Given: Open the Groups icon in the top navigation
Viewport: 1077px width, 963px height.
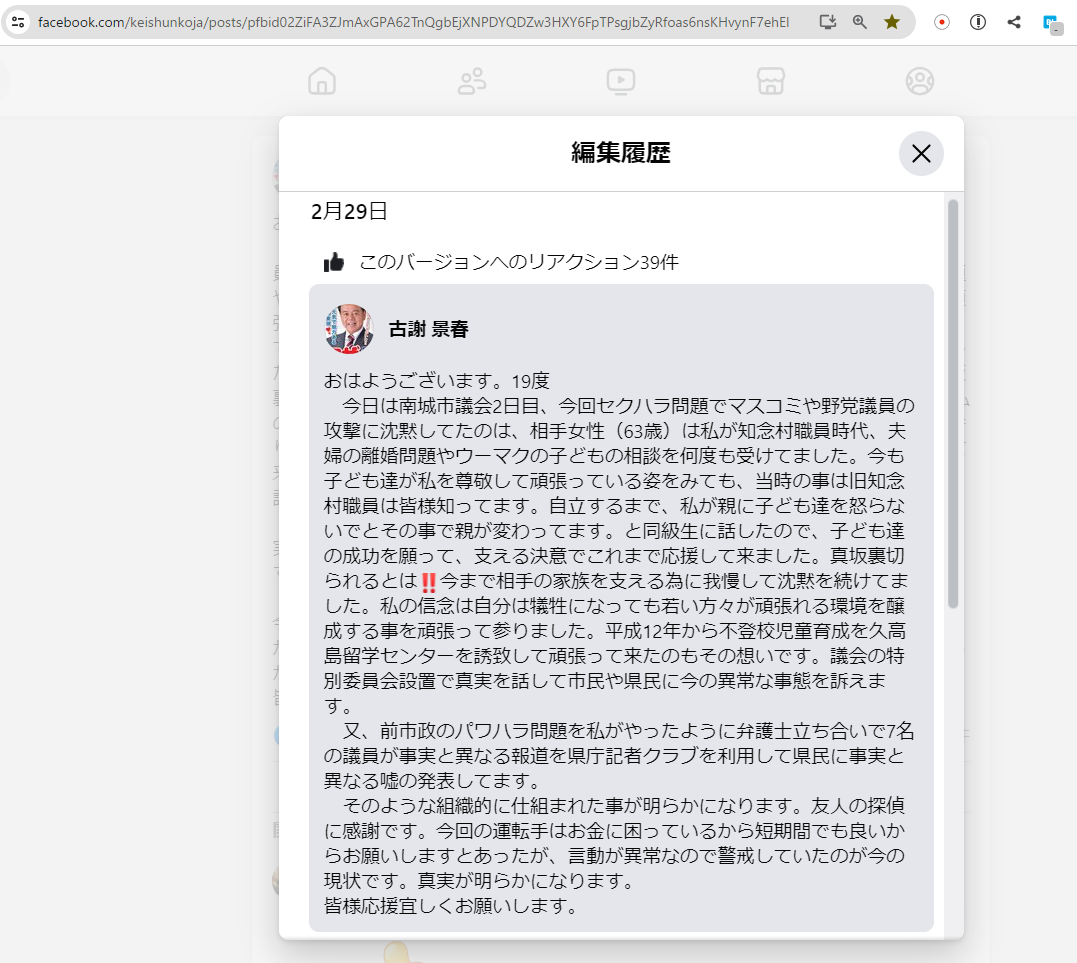Looking at the screenshot, I should point(919,81).
